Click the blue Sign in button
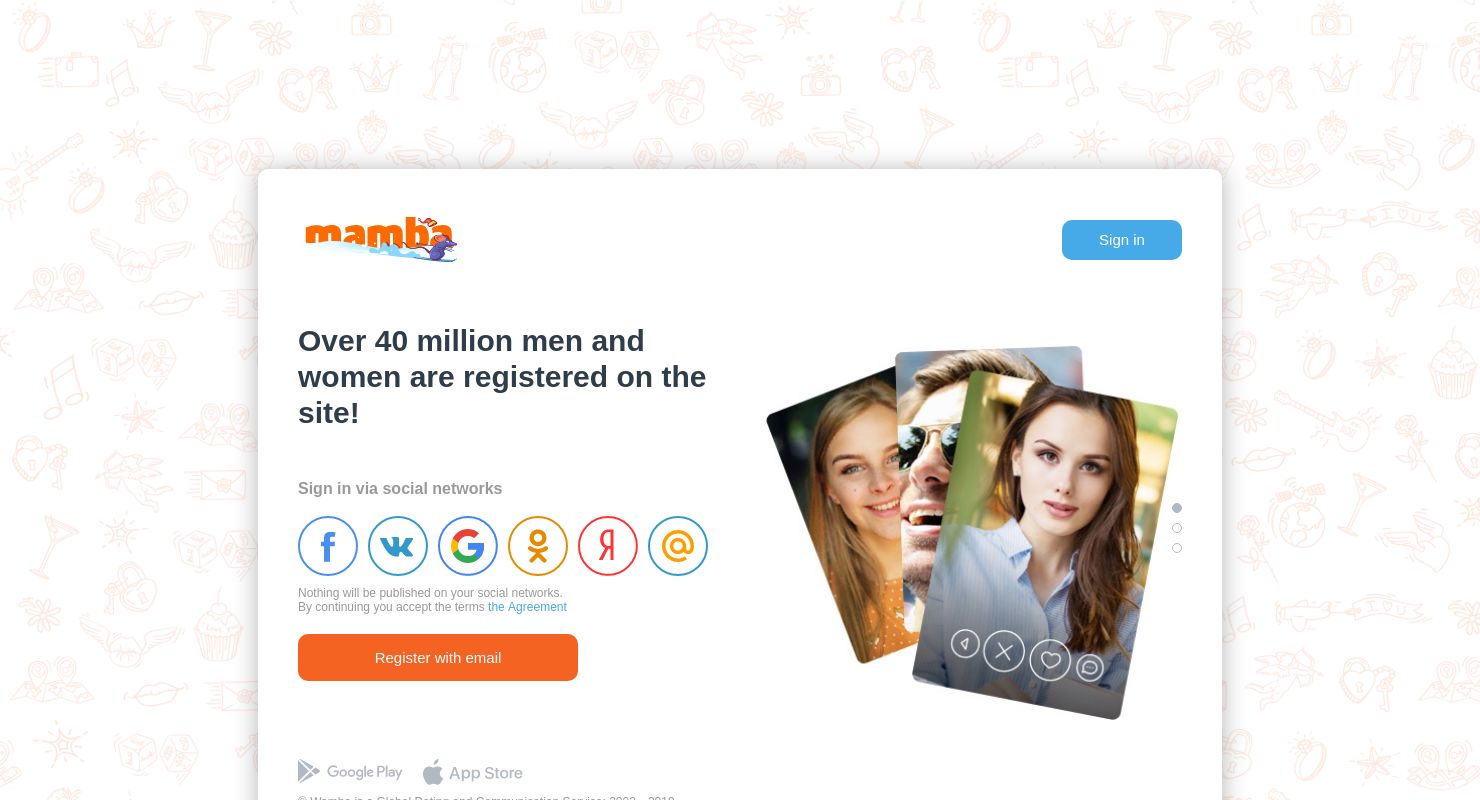 1122,240
